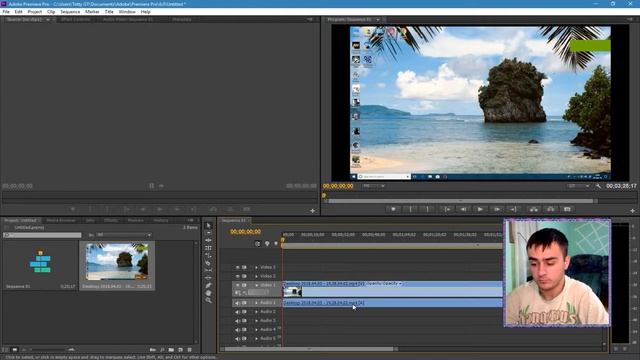Expand the Audio 2 track

coord(256,312)
